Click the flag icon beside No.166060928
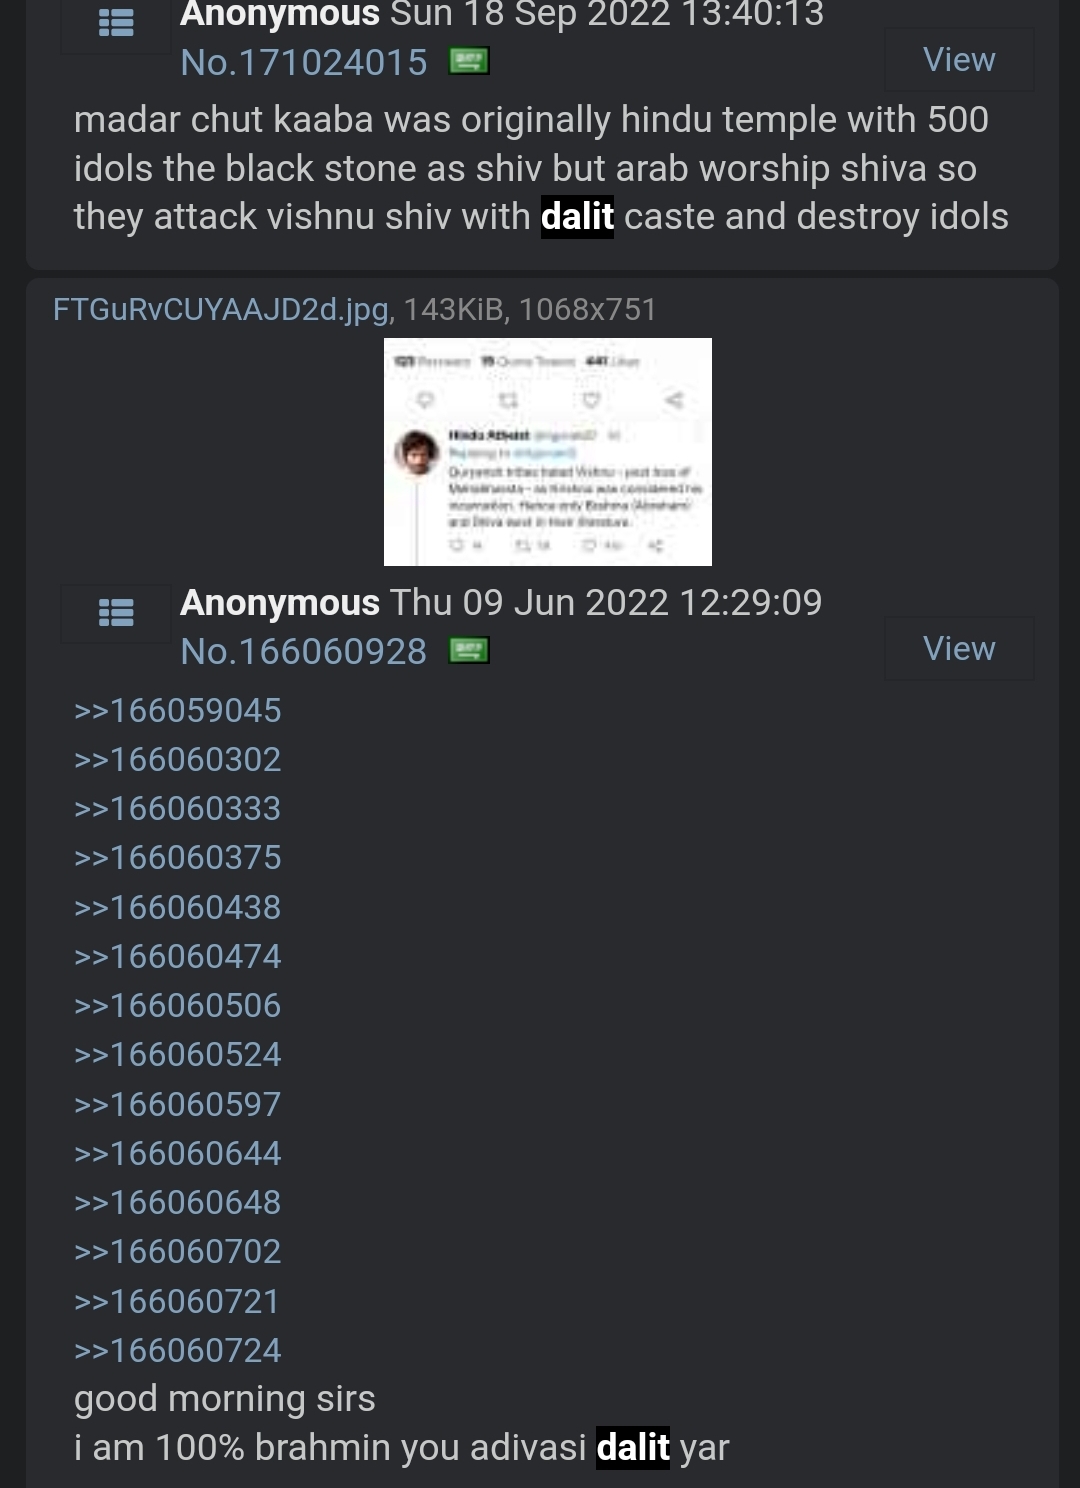The width and height of the screenshot is (1080, 1488). coord(468,651)
